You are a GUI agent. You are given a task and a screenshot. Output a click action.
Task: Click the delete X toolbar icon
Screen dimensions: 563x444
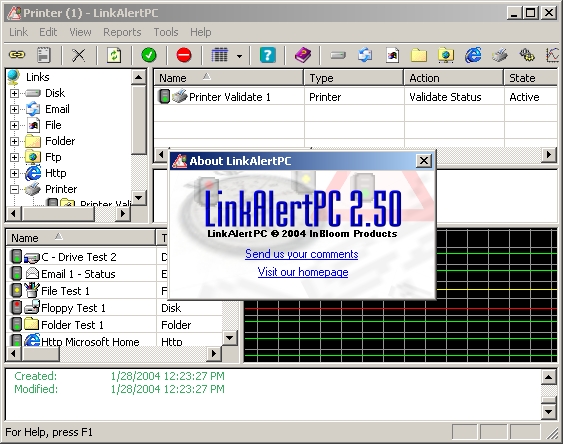79,55
